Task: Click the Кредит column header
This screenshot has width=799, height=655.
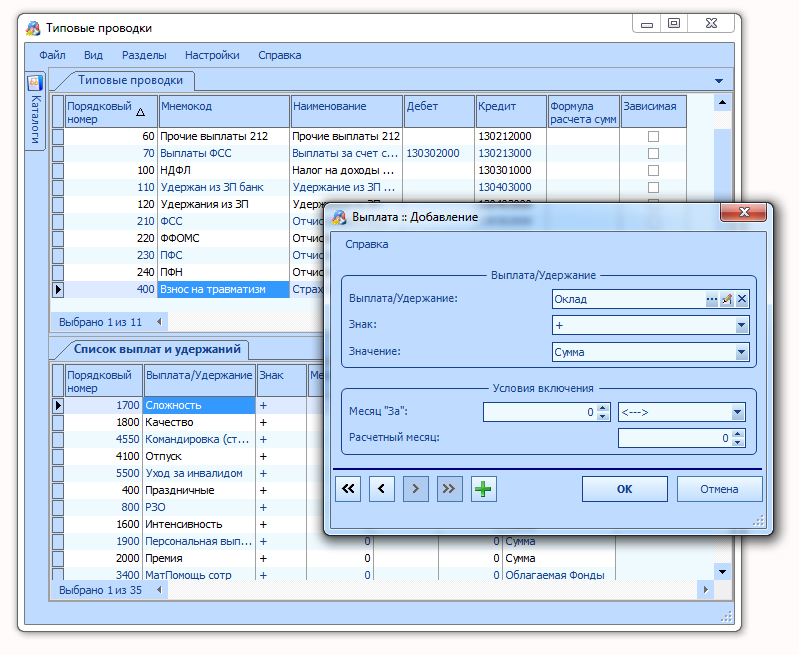Action: pyautogui.click(x=511, y=112)
